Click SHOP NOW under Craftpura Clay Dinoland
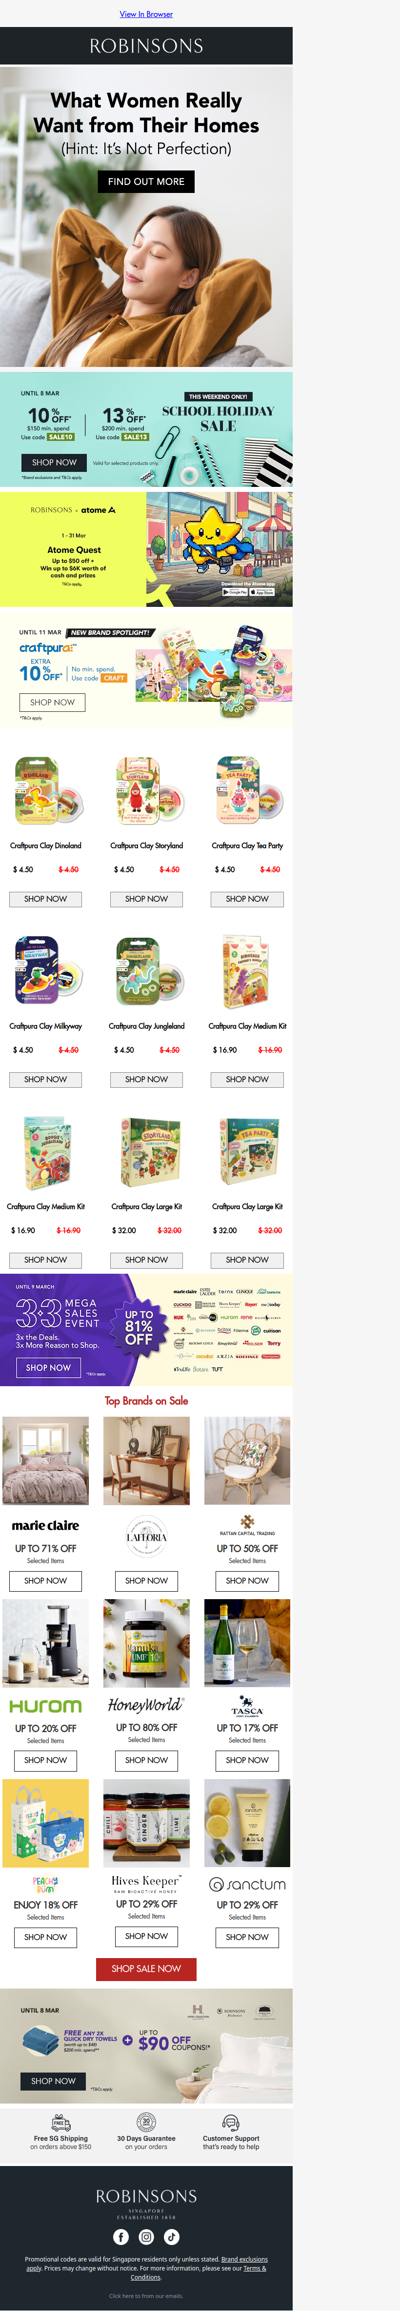400x2311 pixels. click(x=46, y=899)
